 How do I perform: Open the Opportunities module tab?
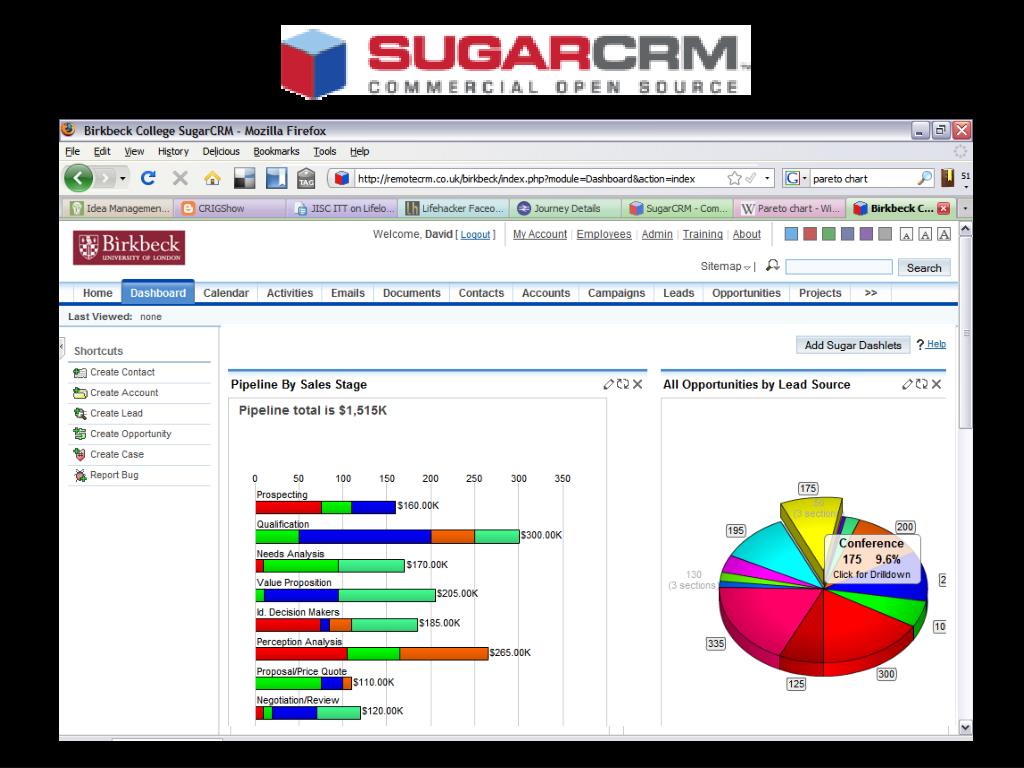pyautogui.click(x=746, y=293)
